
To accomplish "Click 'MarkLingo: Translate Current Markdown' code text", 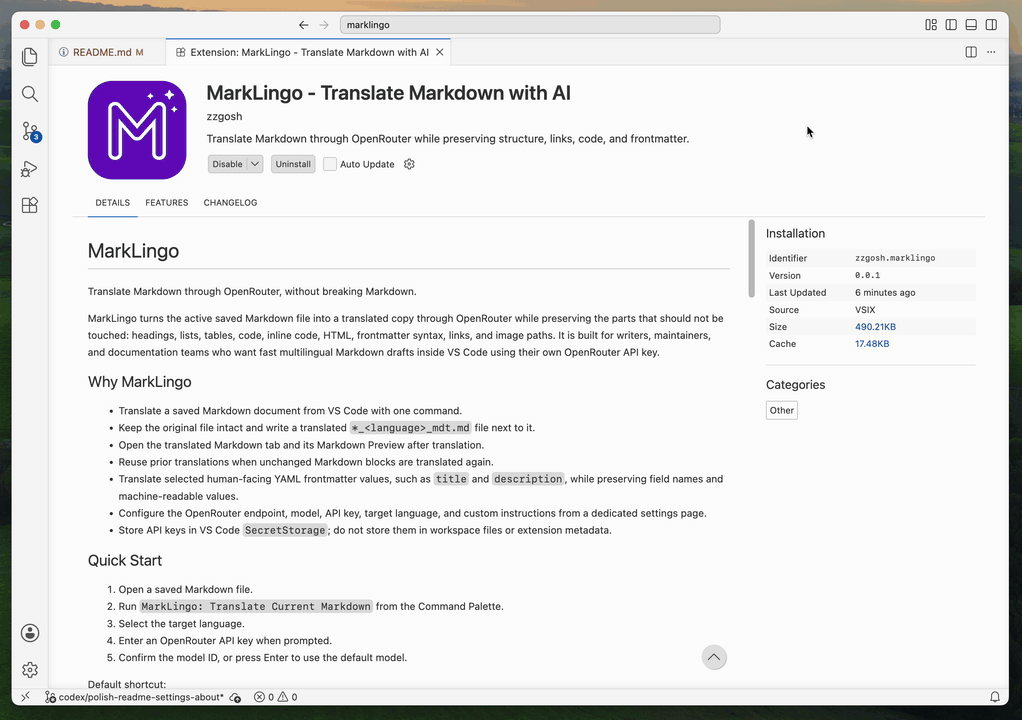I will coord(256,607).
